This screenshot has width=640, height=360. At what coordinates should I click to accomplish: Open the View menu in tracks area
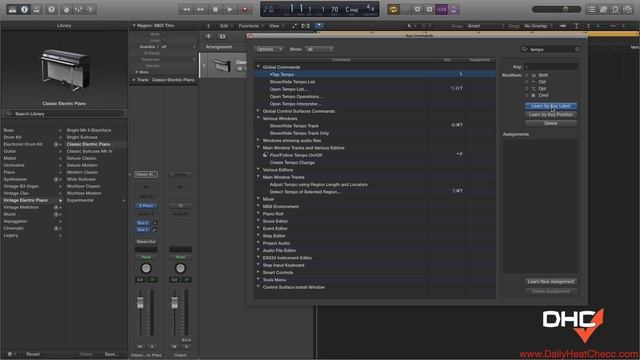point(276,26)
